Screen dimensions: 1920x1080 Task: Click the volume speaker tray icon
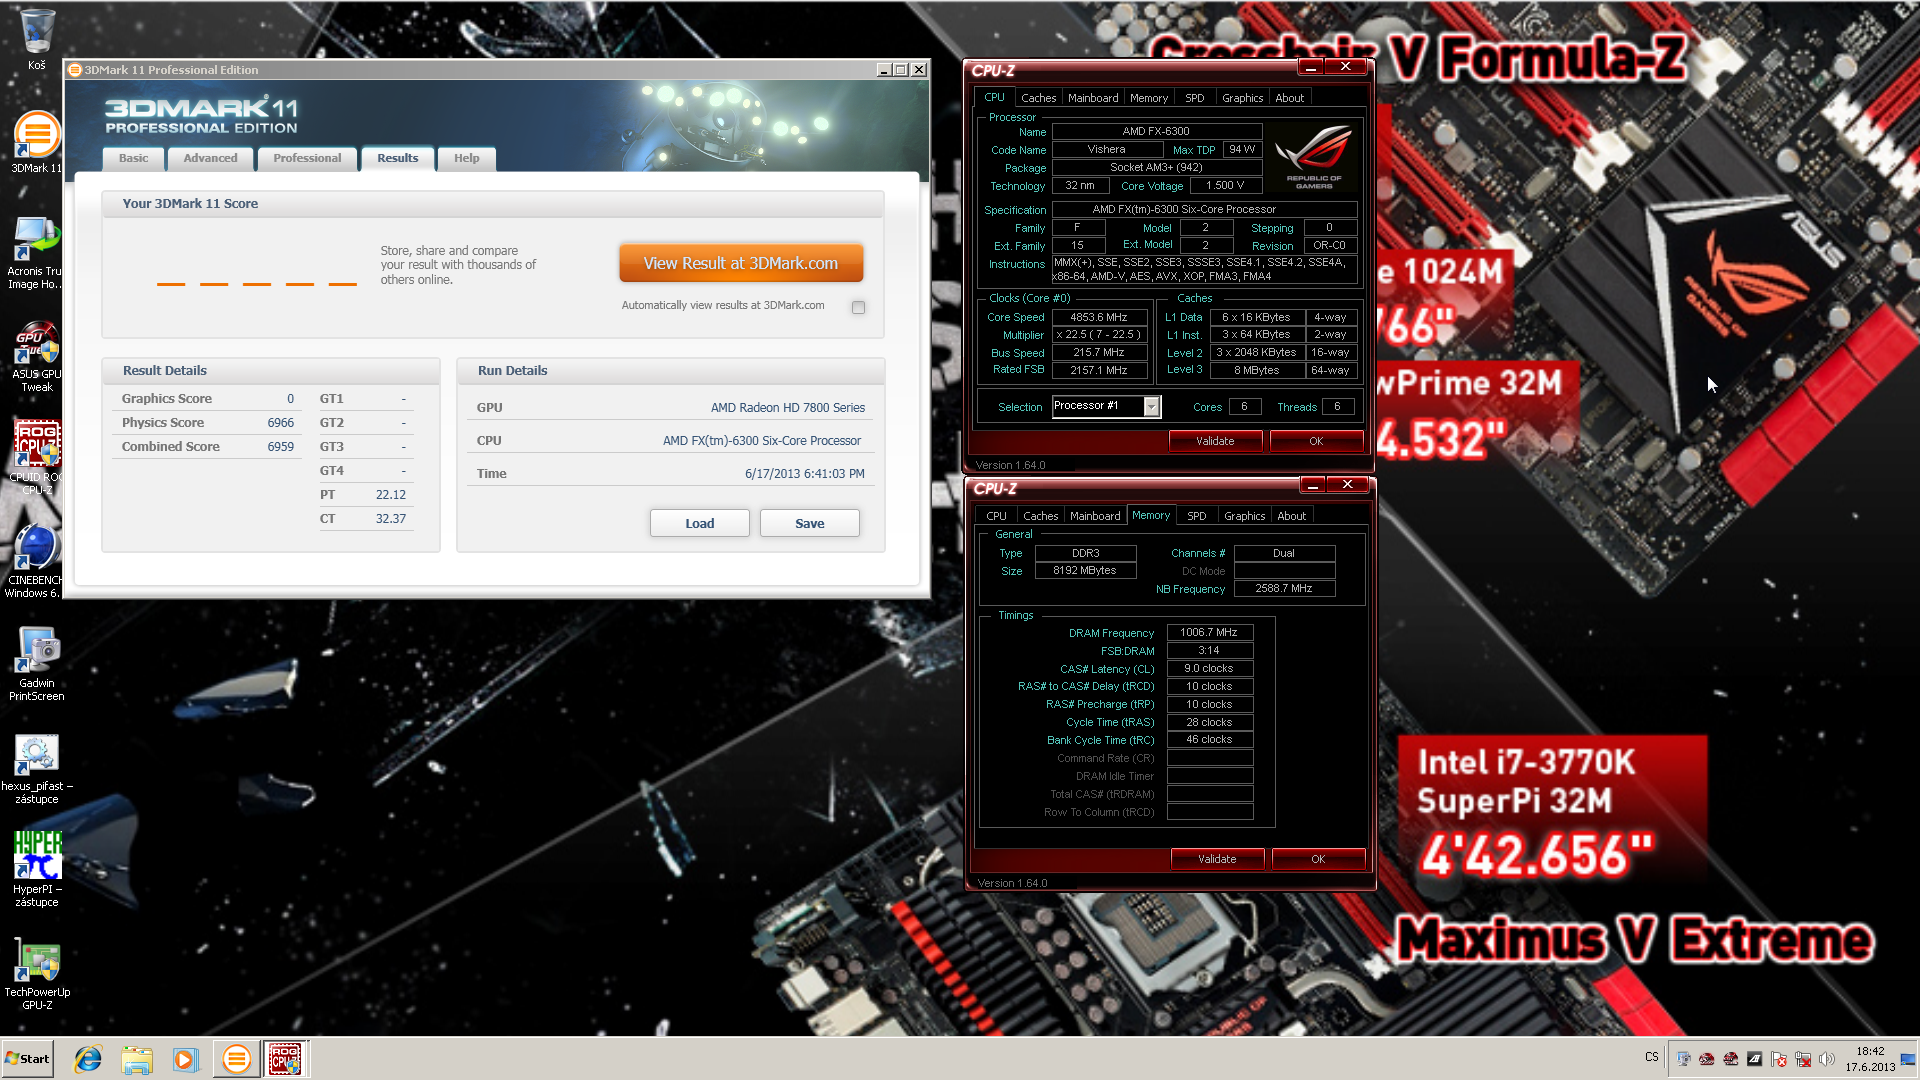tap(1827, 1059)
